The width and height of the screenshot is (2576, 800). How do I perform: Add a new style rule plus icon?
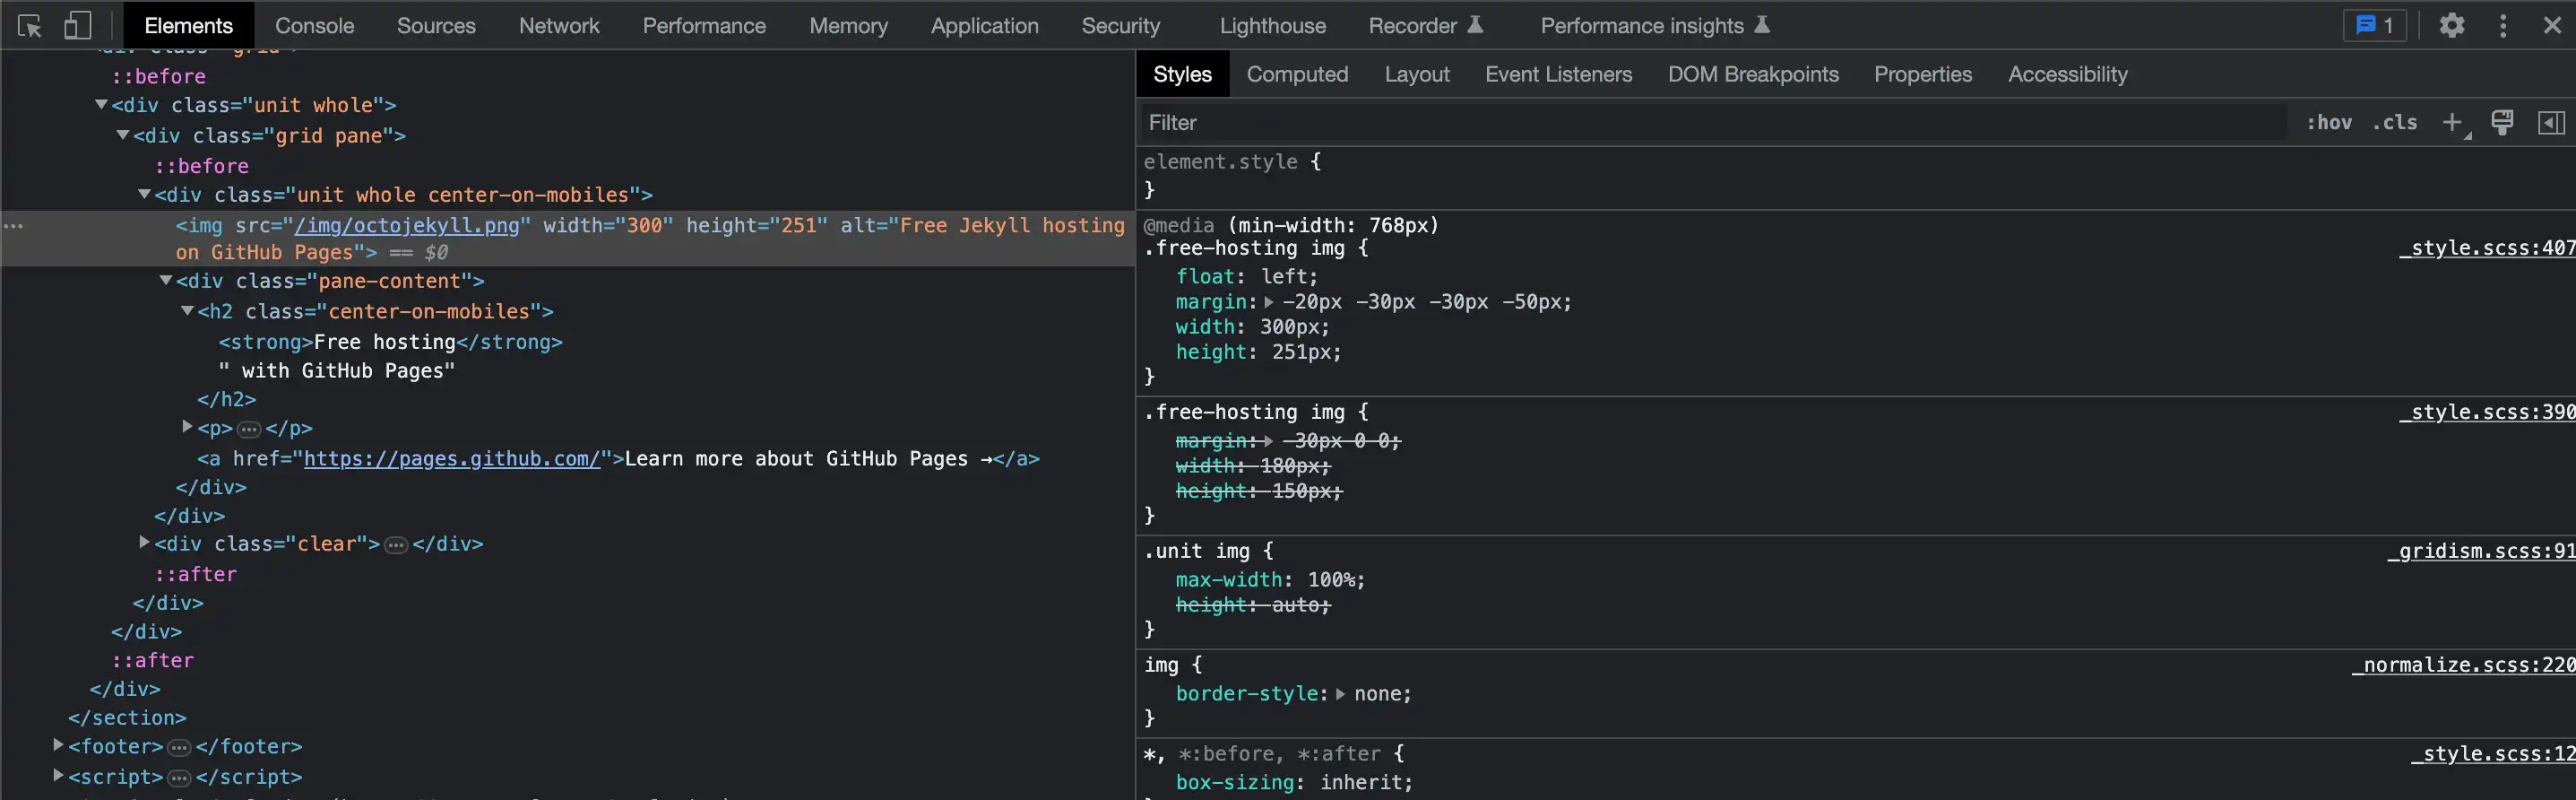coord(2452,123)
